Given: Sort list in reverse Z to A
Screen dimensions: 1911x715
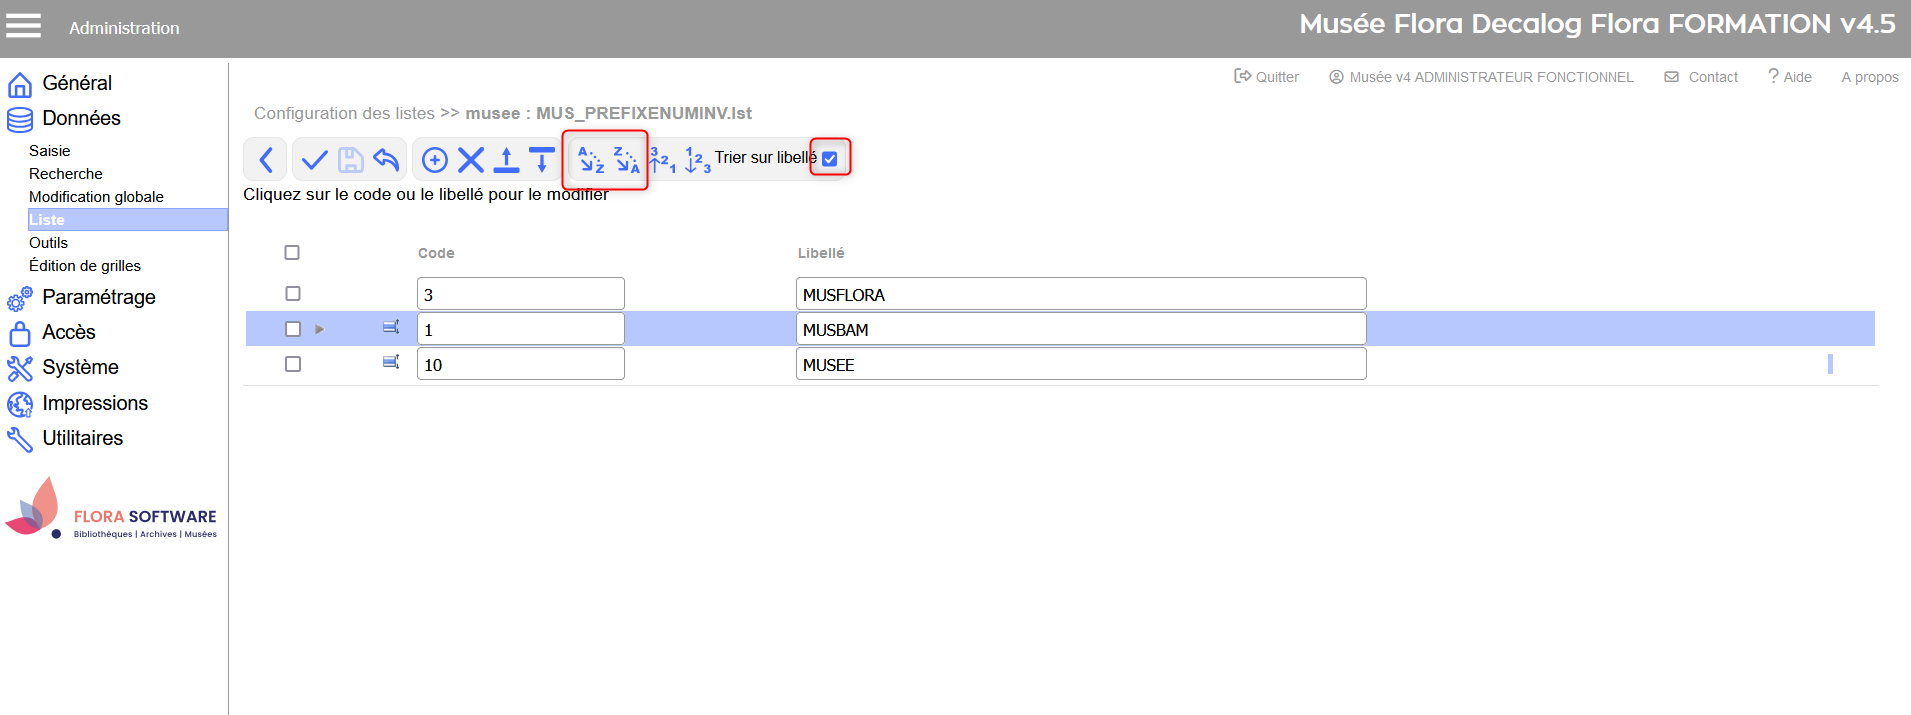Looking at the screenshot, I should tap(626, 160).
